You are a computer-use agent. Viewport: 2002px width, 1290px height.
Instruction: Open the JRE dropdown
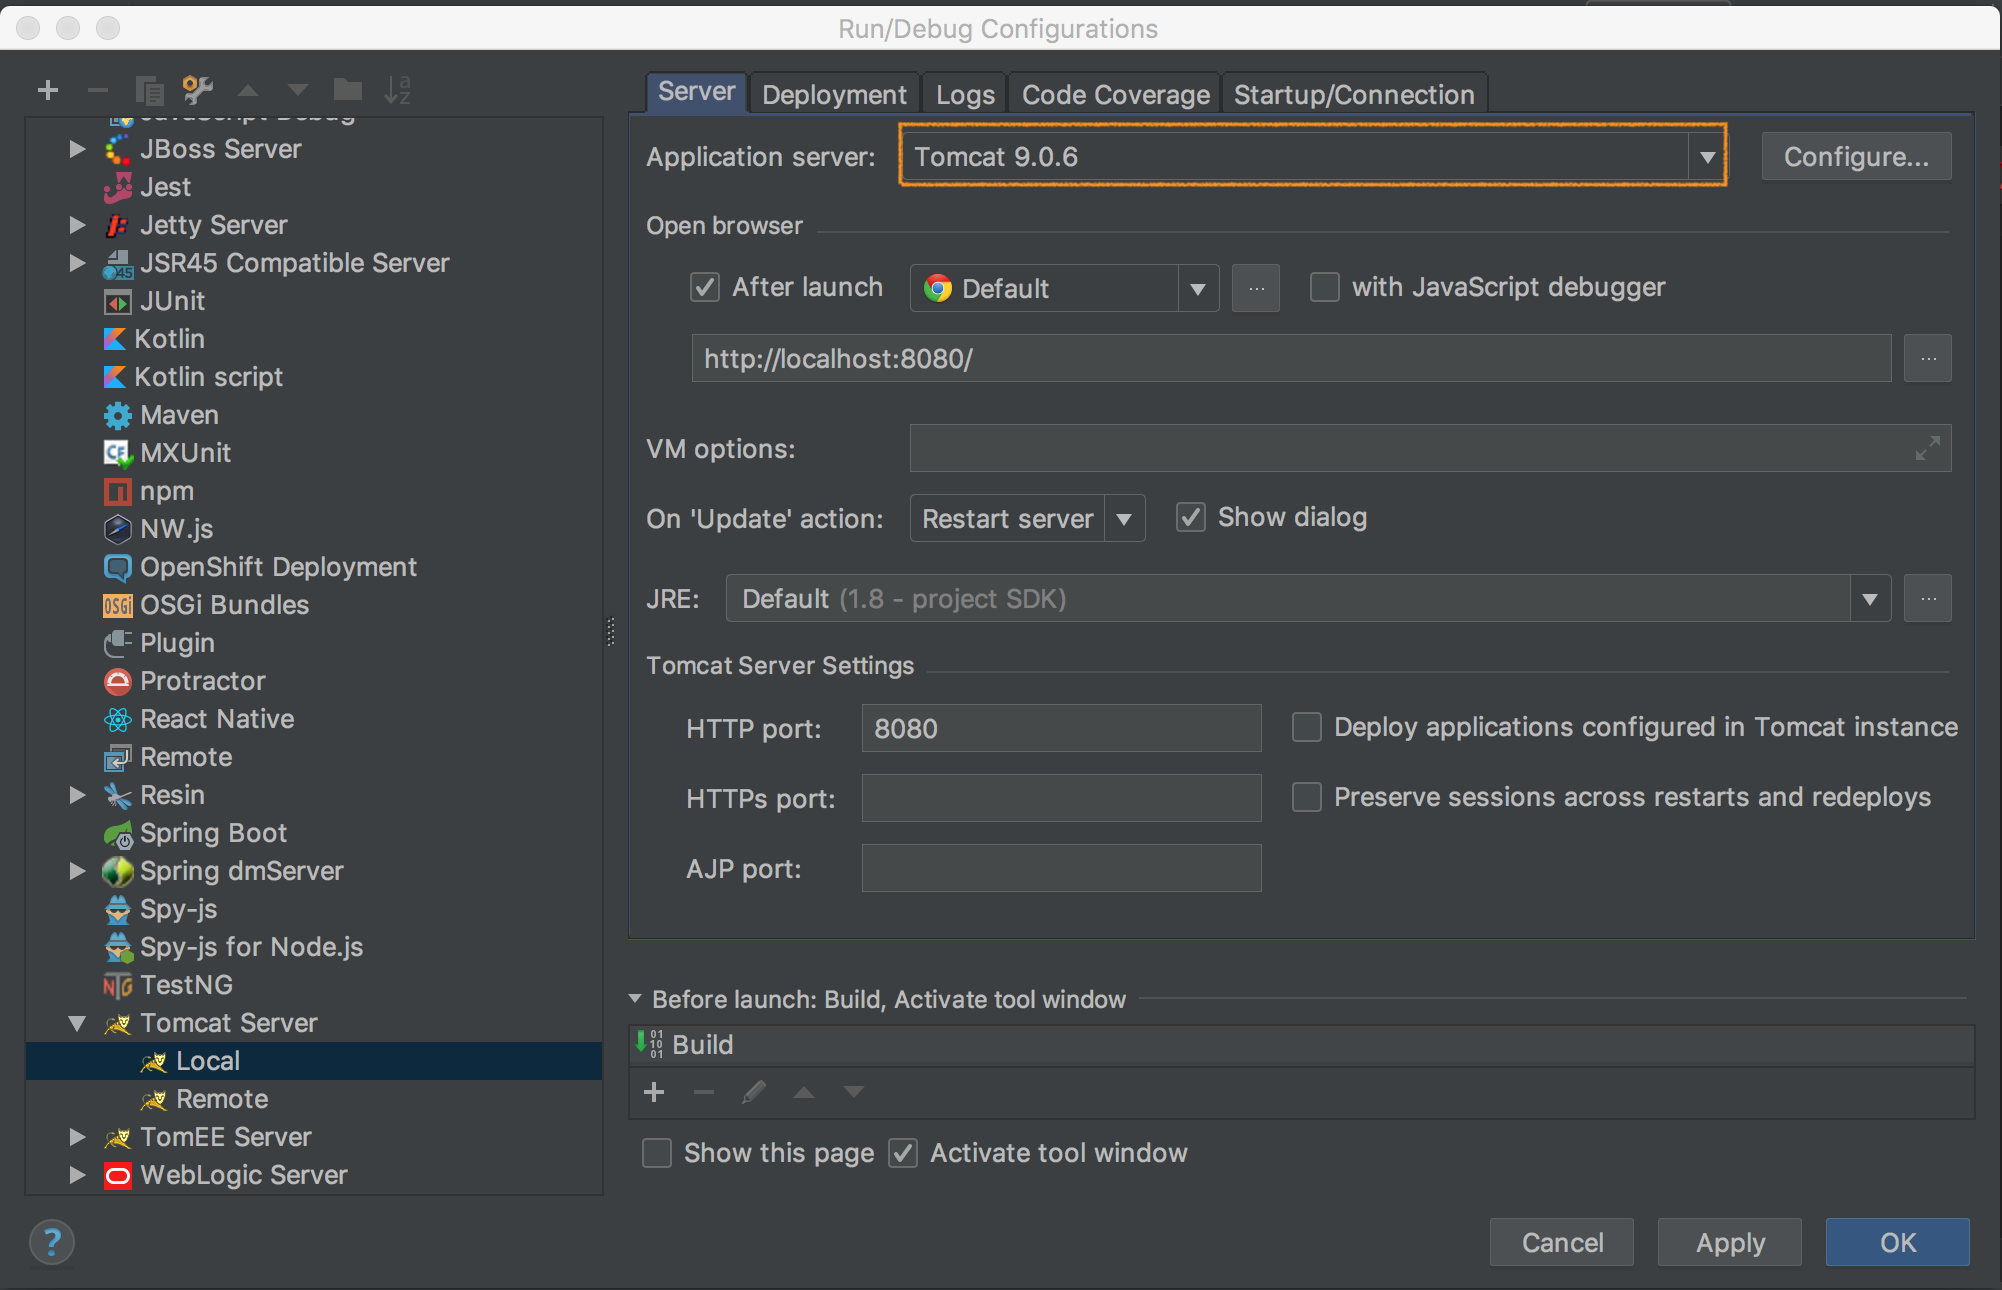click(x=1870, y=599)
